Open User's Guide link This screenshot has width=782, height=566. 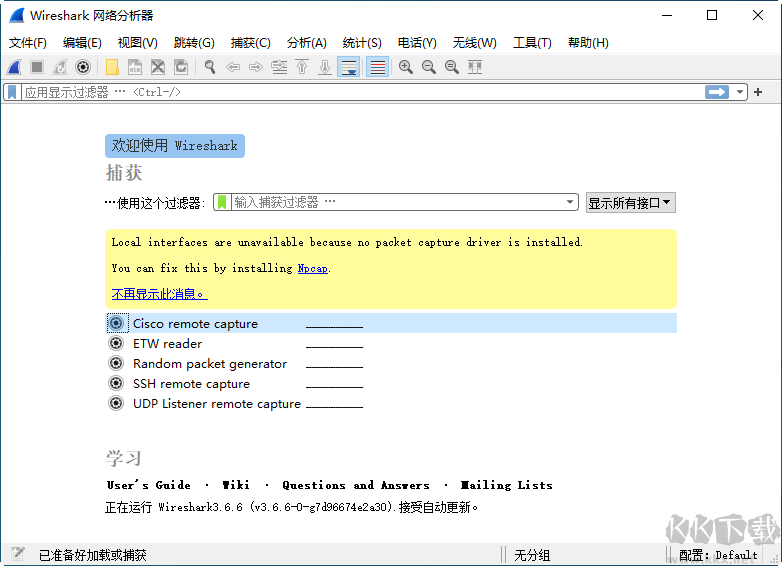149,485
